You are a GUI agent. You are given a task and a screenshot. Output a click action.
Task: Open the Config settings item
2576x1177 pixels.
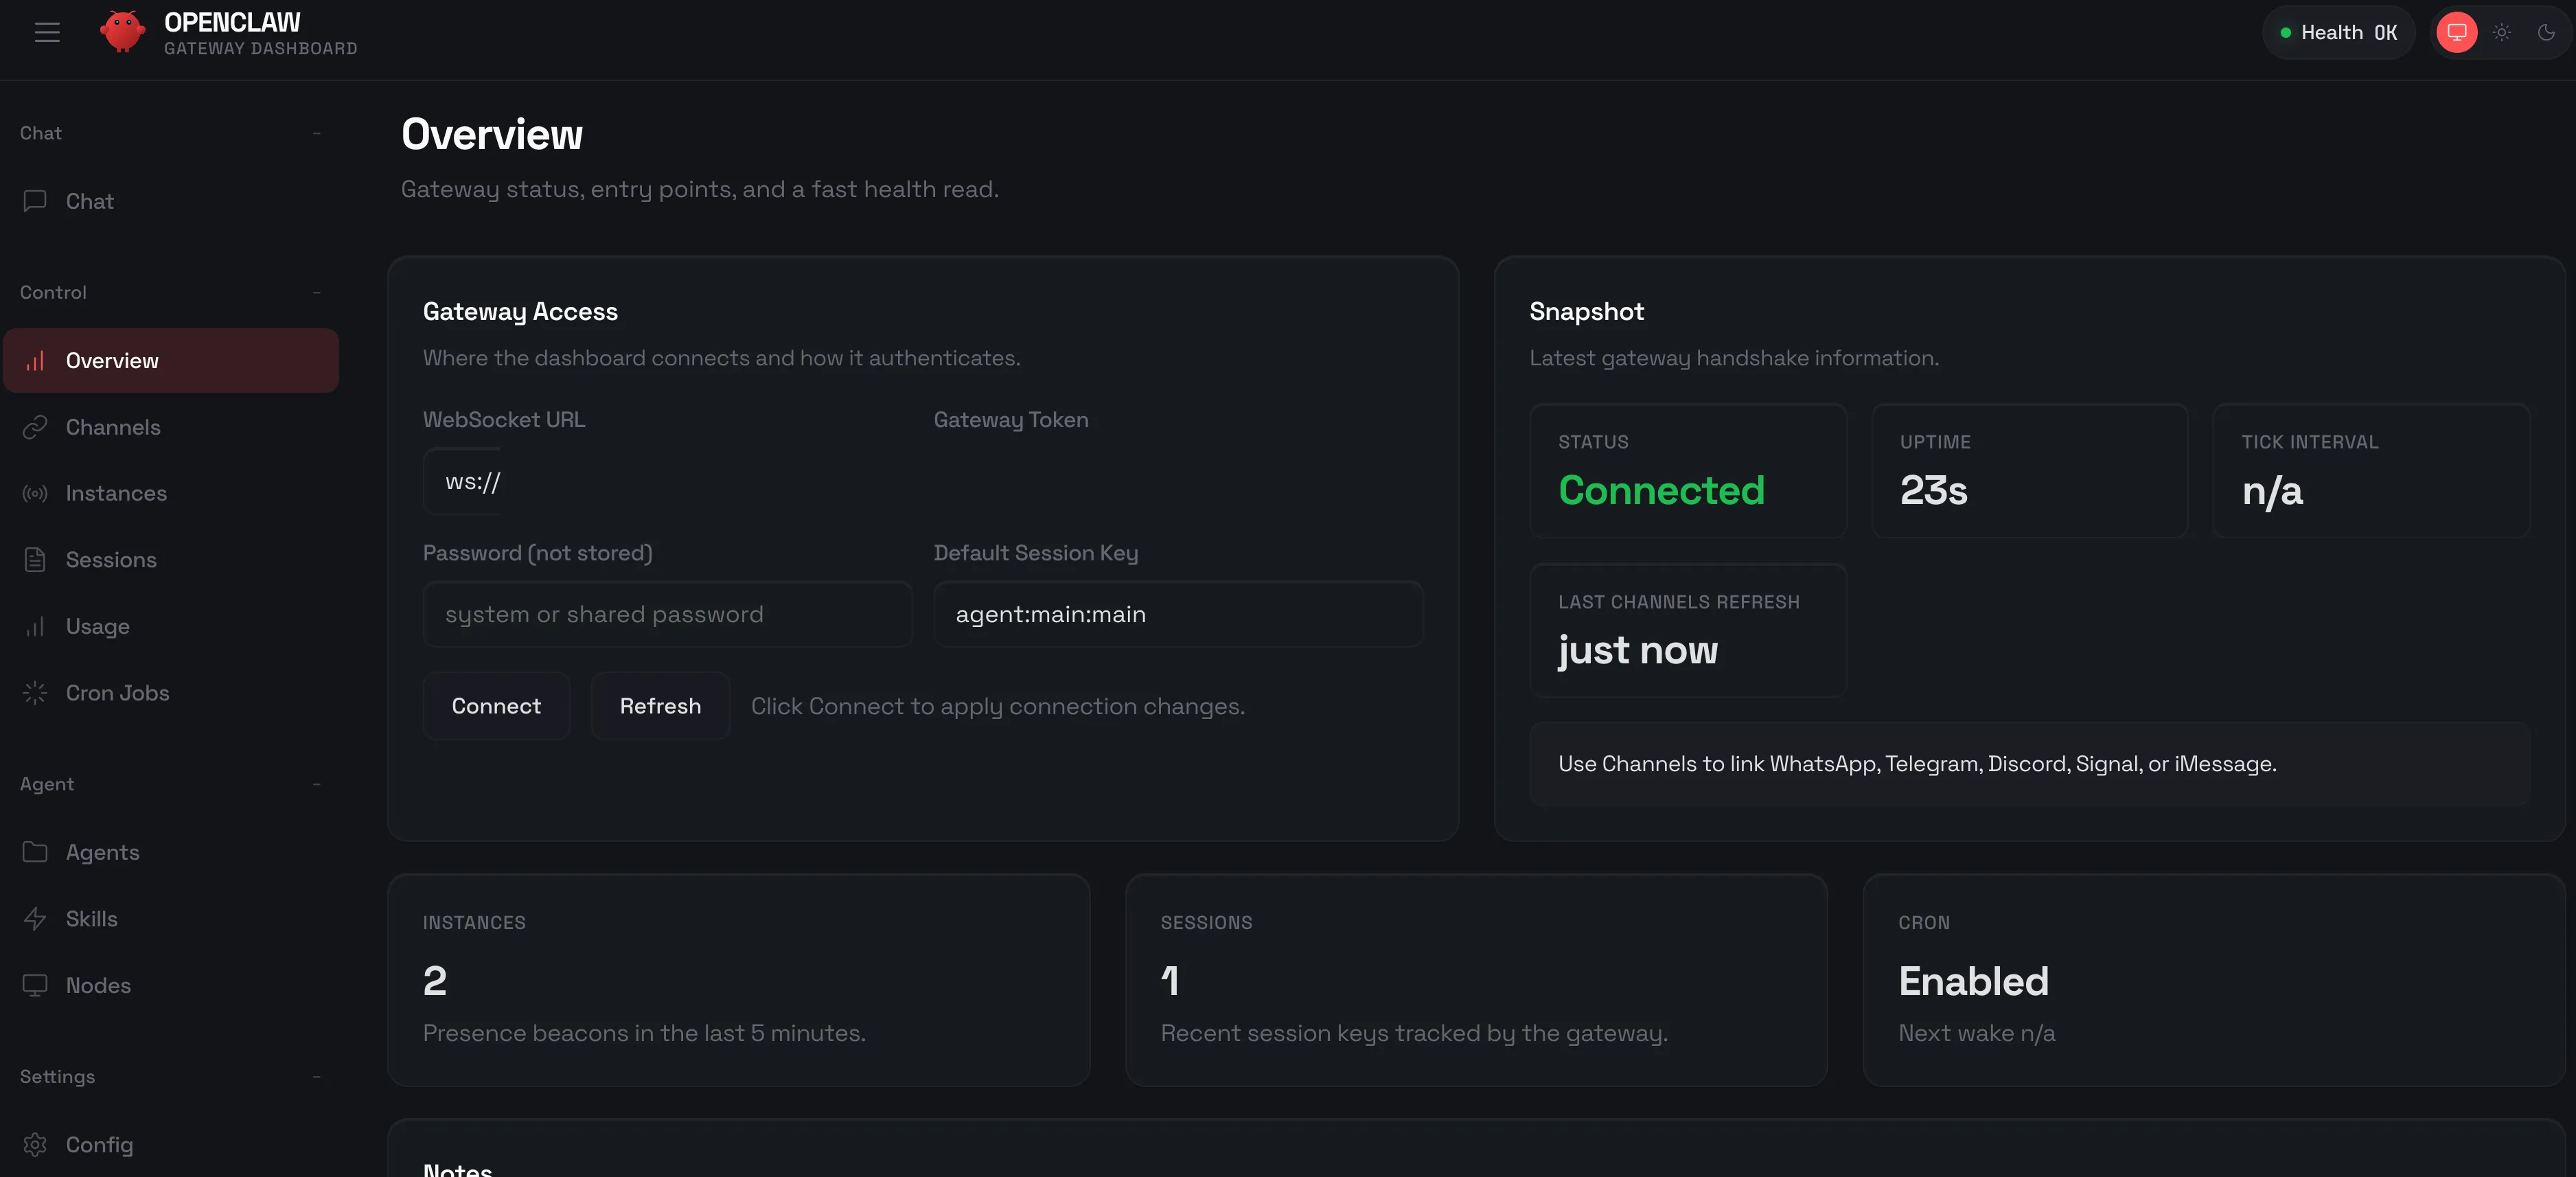coord(99,1144)
